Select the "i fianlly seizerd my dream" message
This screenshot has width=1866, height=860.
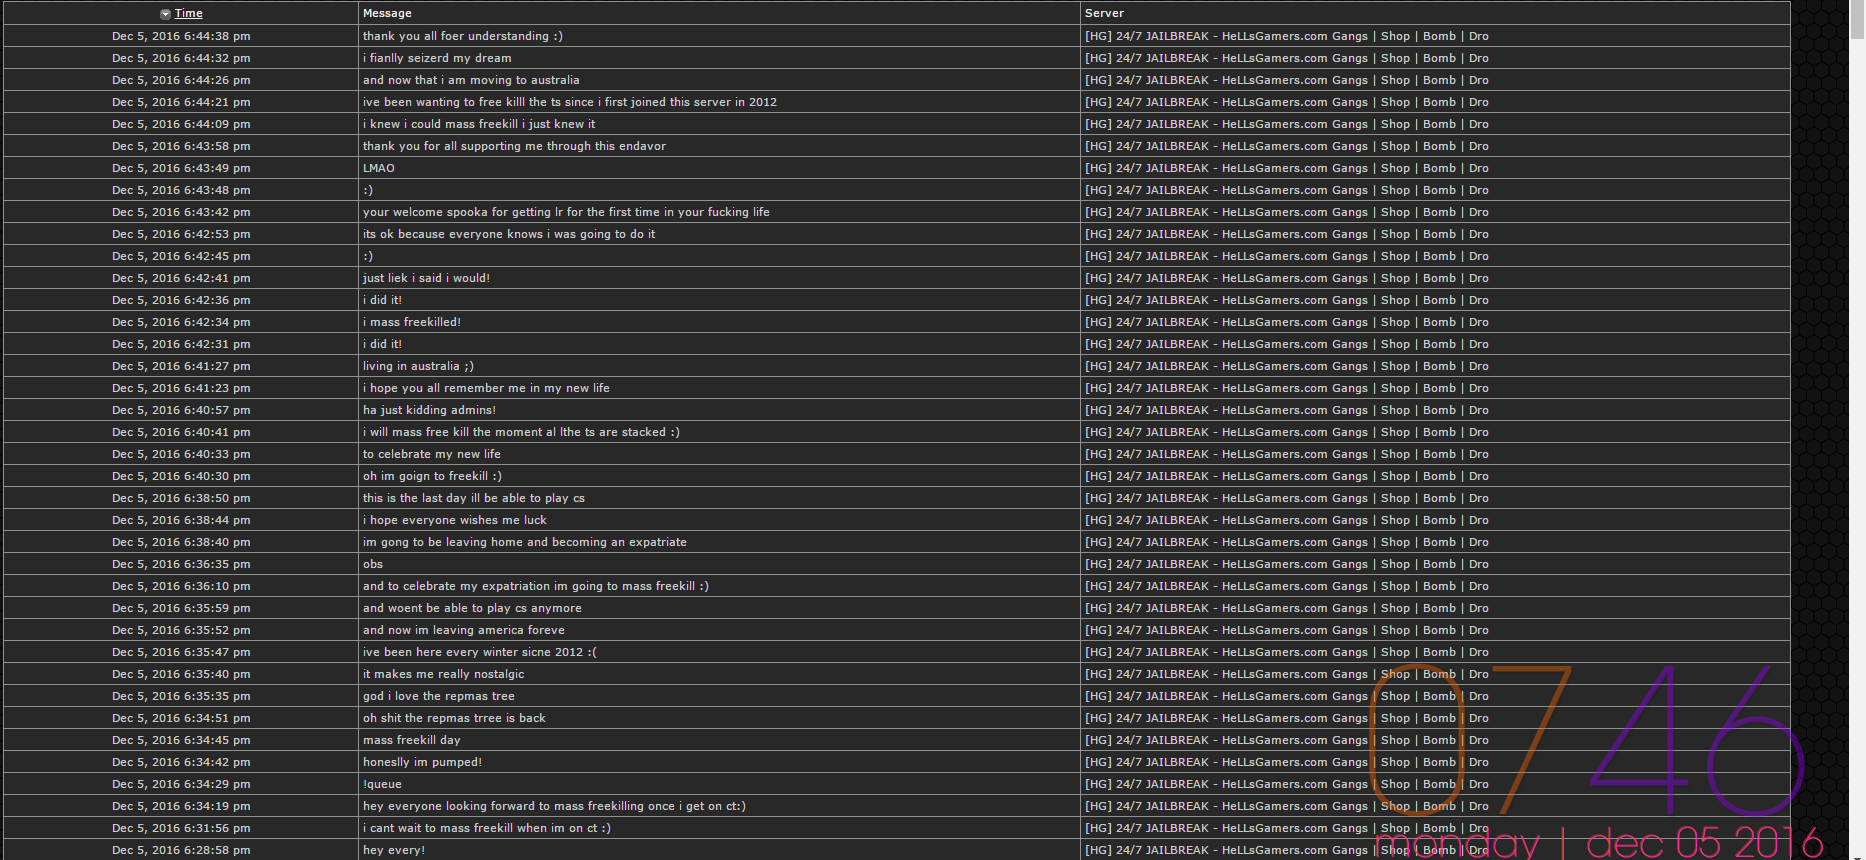(437, 58)
